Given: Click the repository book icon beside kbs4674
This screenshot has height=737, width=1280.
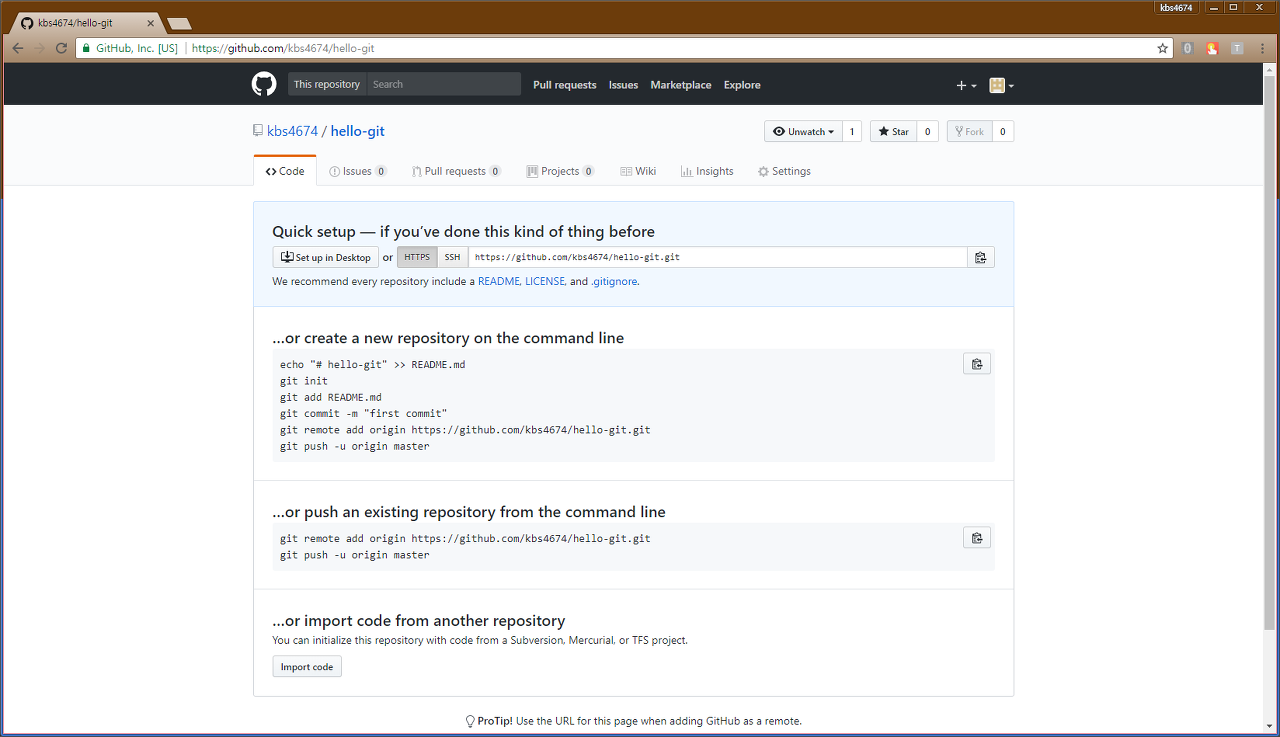Looking at the screenshot, I should [x=258, y=131].
